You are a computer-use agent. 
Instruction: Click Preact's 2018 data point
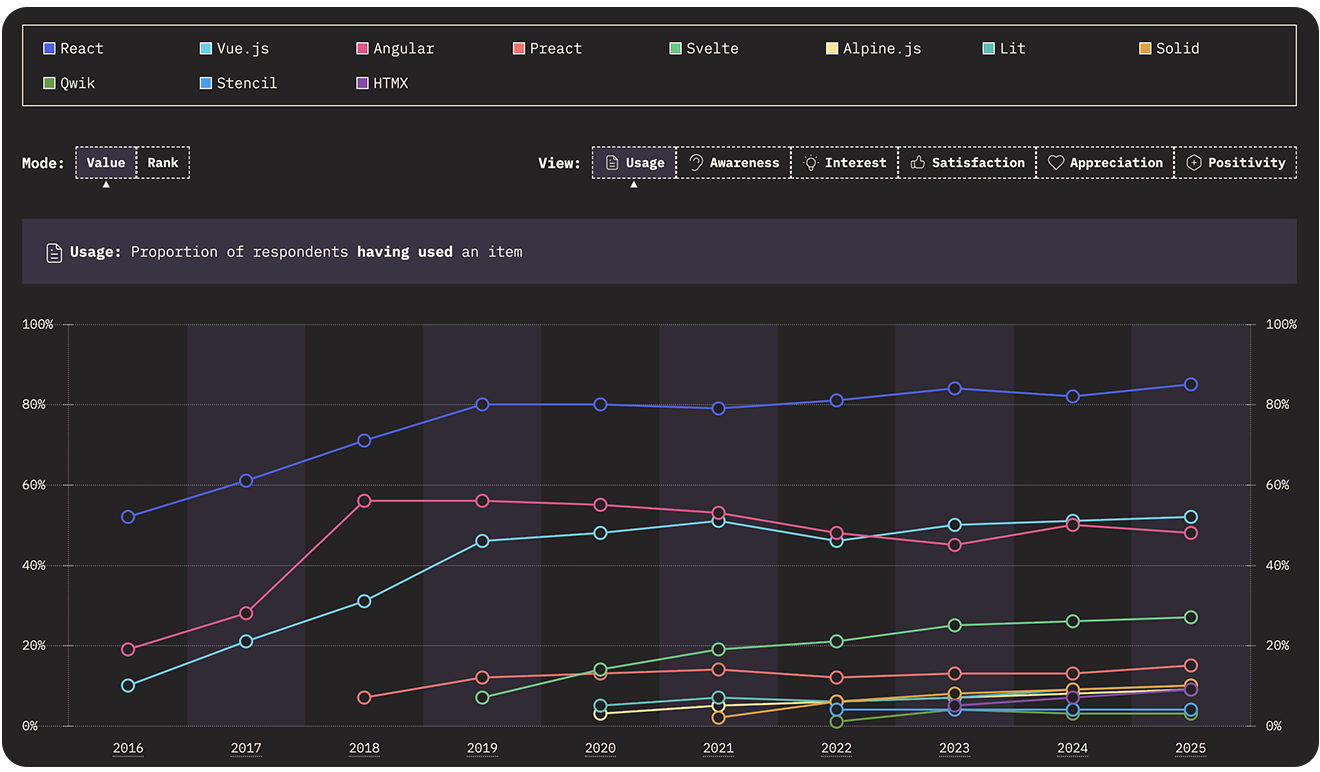[364, 698]
